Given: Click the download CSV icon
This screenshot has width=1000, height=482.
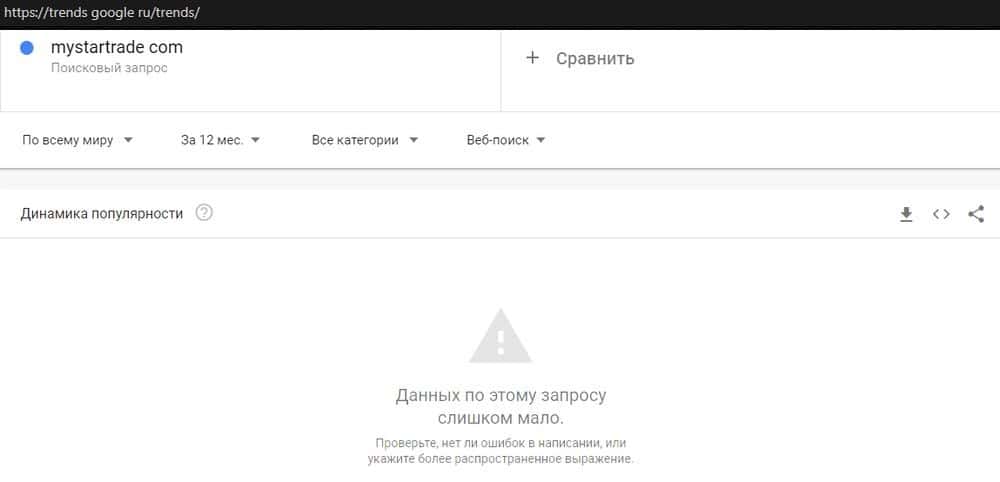Looking at the screenshot, I should [906, 214].
